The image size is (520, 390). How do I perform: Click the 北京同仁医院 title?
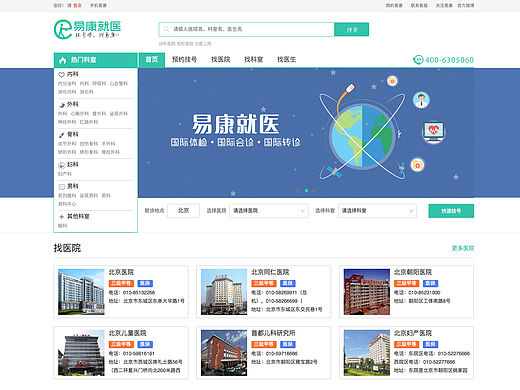point(270,272)
